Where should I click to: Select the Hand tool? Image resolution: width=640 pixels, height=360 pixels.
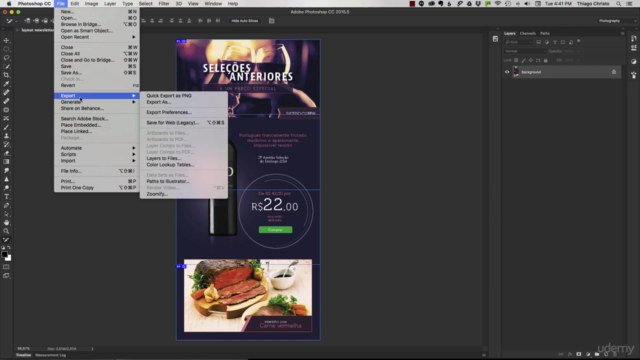click(x=6, y=222)
